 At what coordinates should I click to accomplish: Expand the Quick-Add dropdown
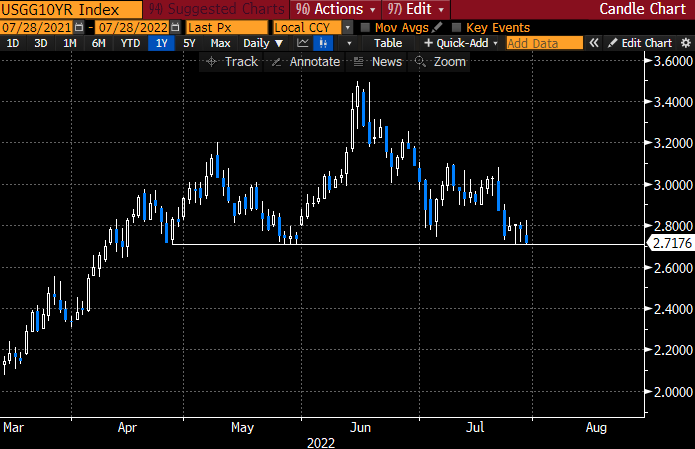click(461, 43)
